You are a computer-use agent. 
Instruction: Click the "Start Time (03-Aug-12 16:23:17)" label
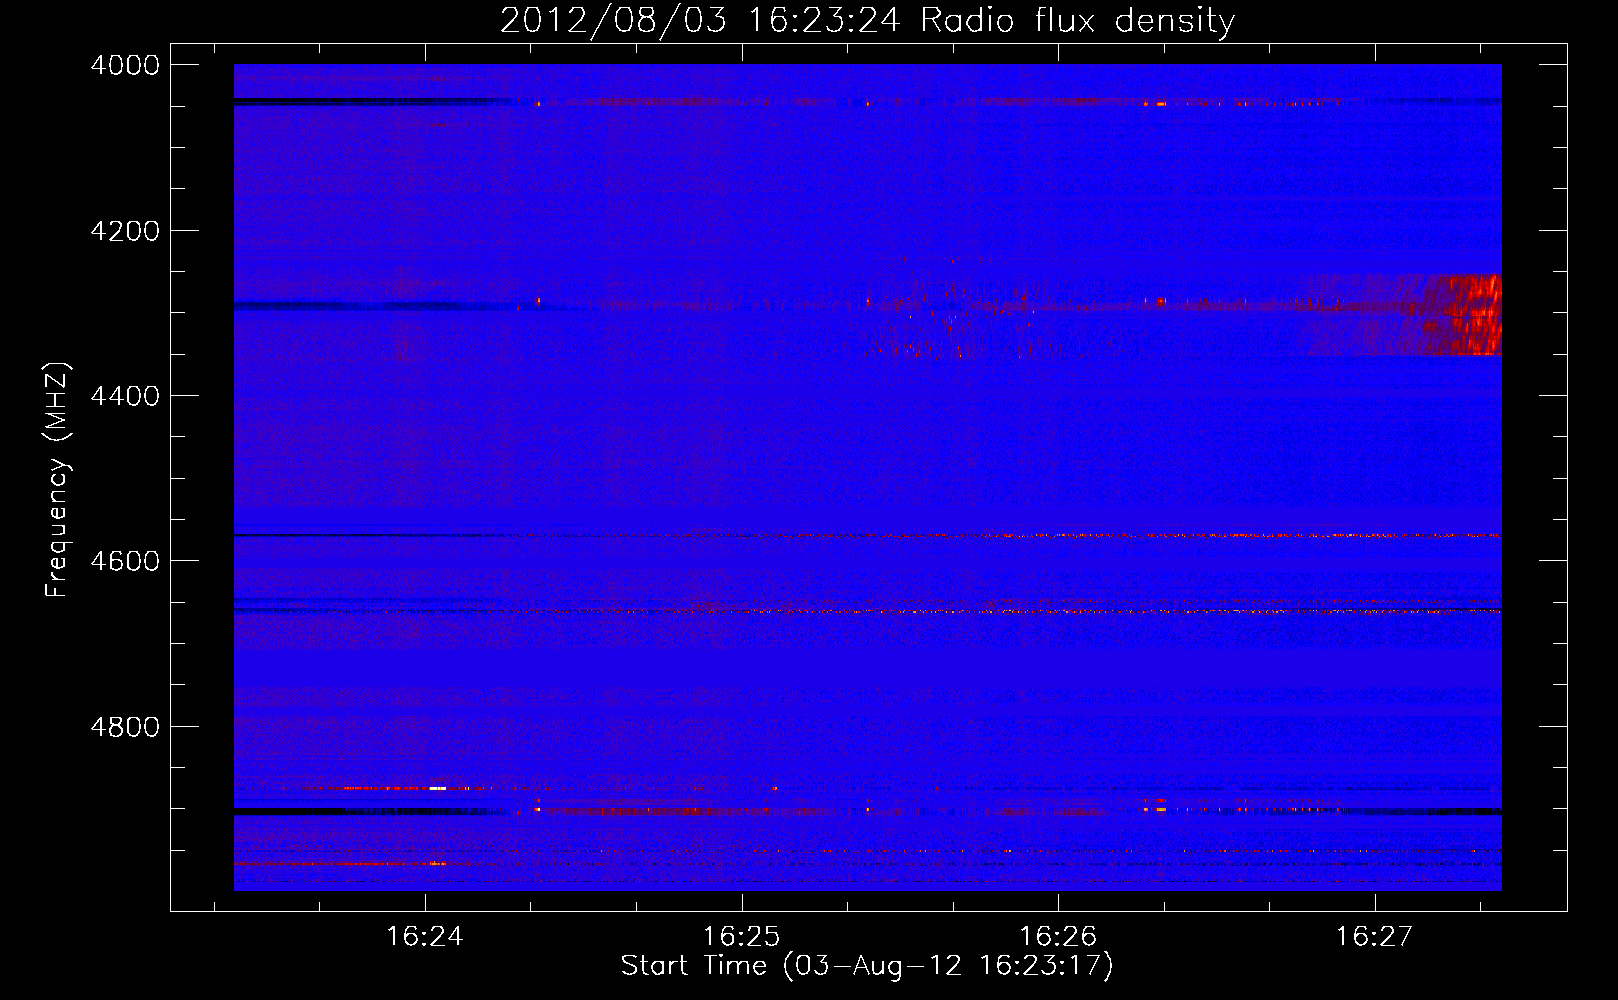coord(866,966)
